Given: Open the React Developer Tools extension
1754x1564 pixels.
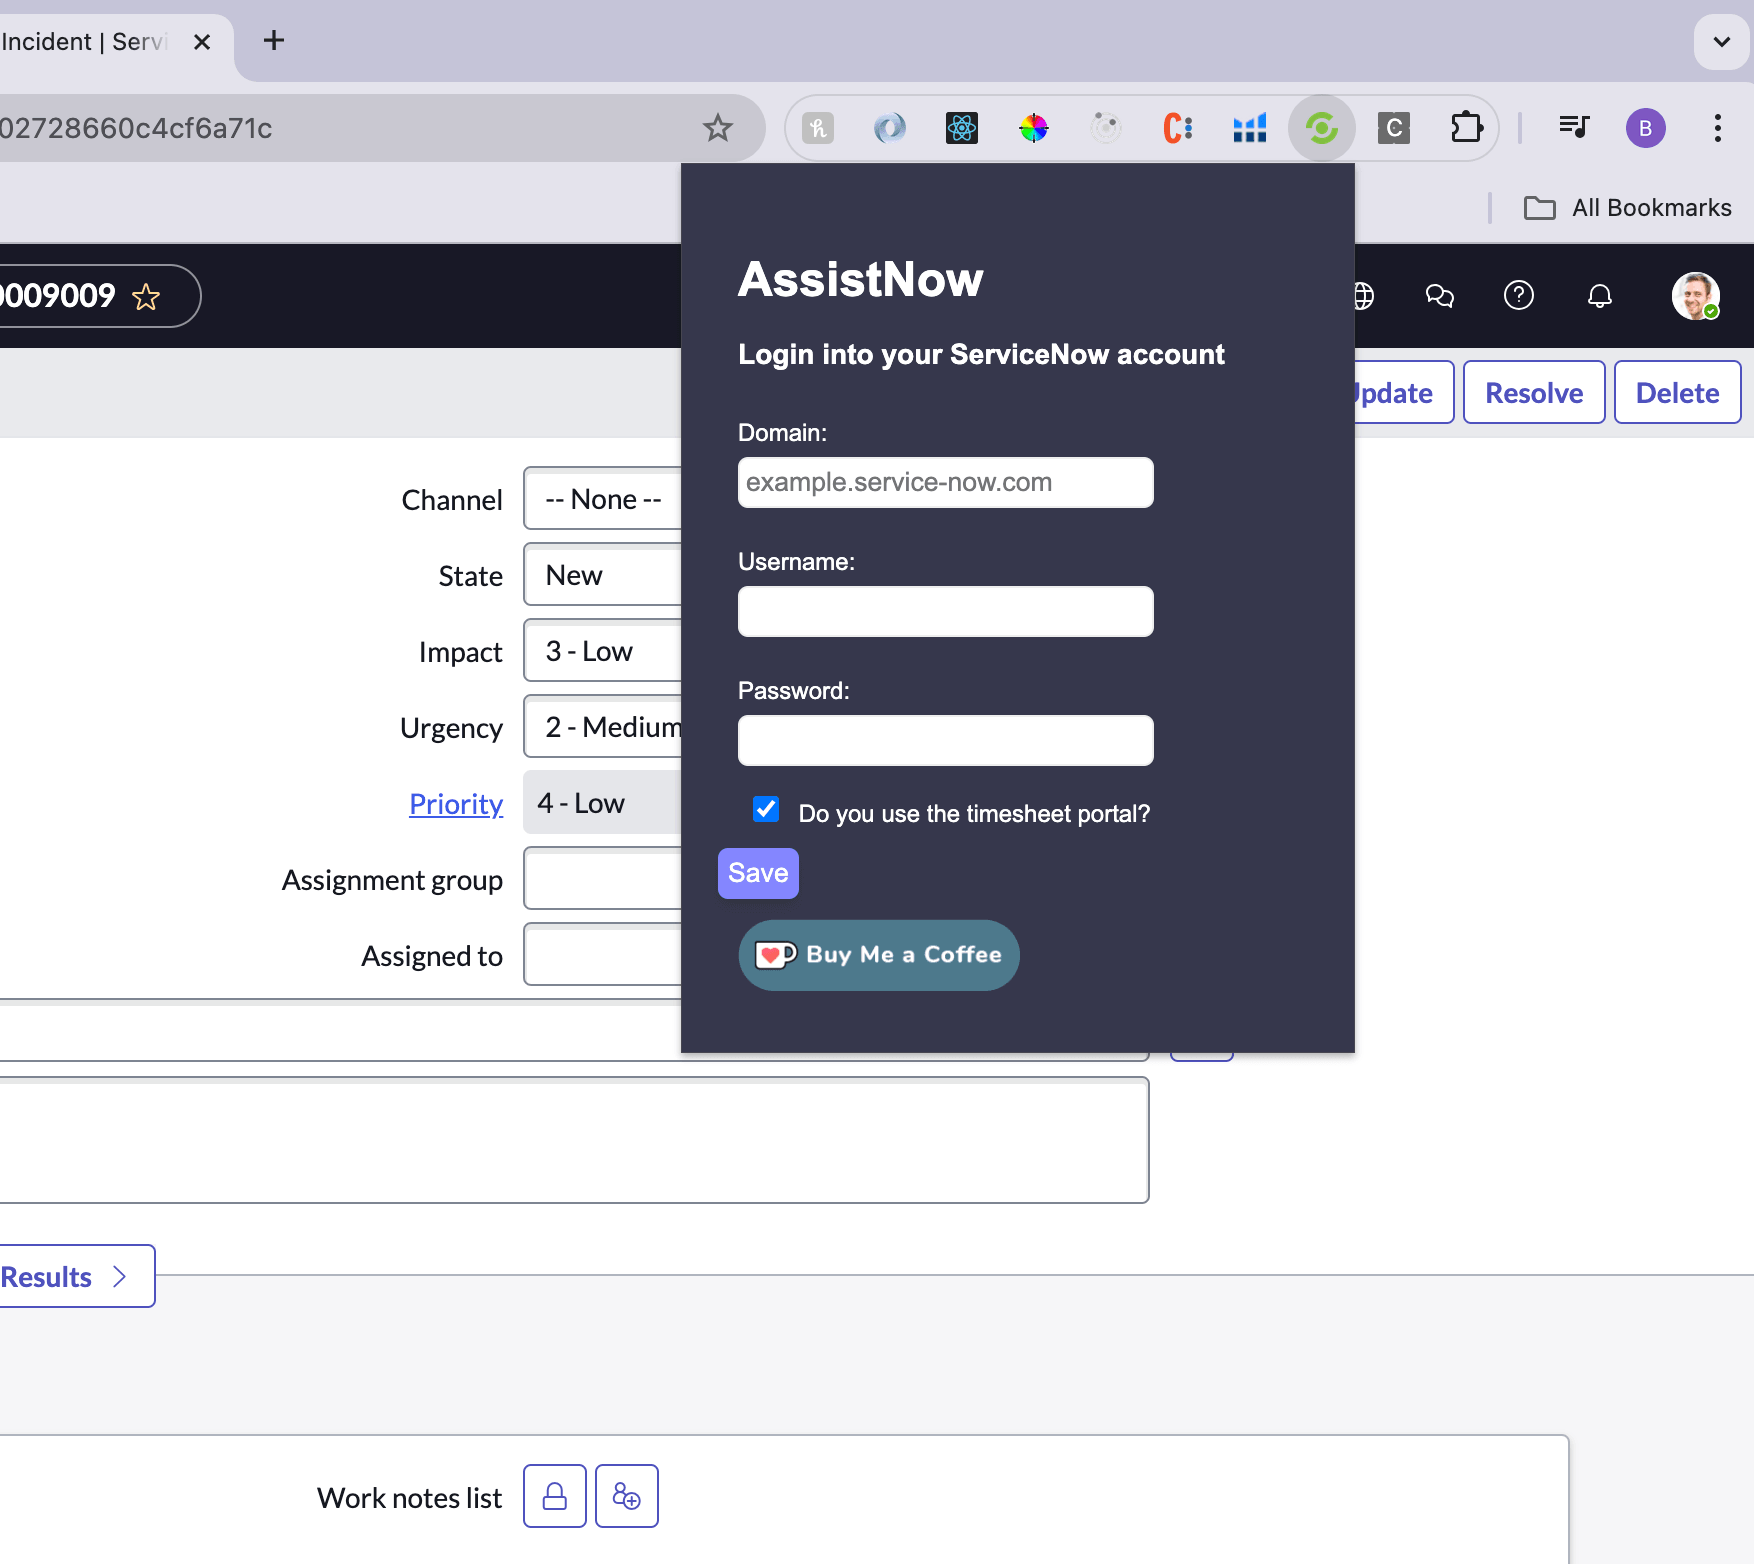Looking at the screenshot, I should pyautogui.click(x=961, y=128).
